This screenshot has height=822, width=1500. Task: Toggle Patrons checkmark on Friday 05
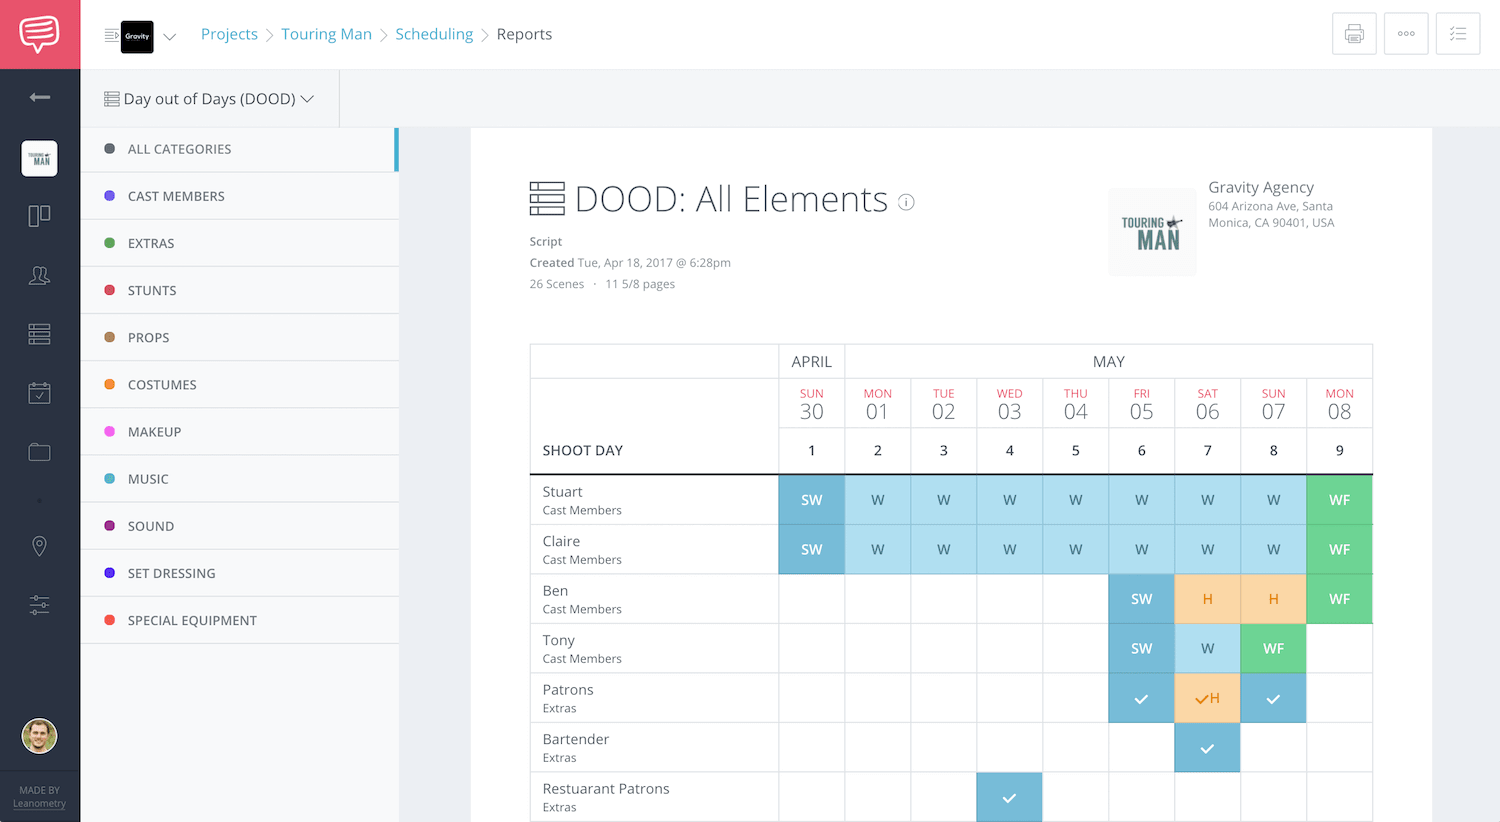[1141, 699]
